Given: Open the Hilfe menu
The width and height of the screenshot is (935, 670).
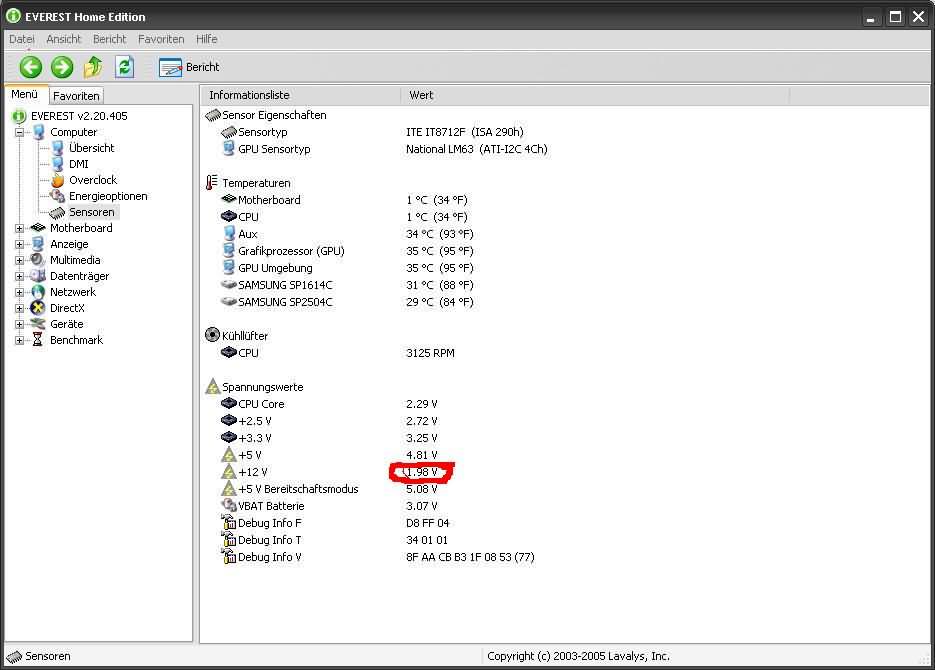Looking at the screenshot, I should click(x=206, y=39).
